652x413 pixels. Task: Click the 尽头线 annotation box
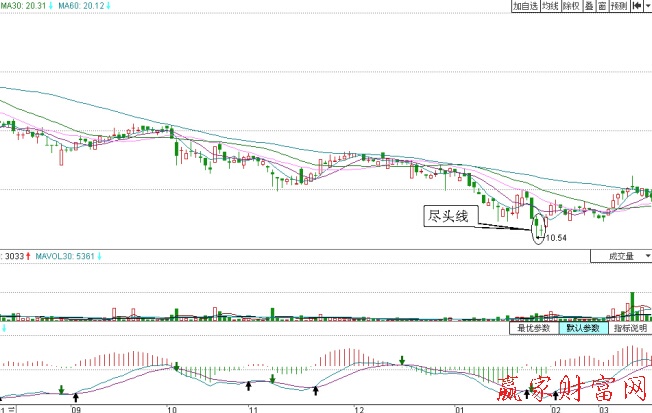[x=446, y=215]
